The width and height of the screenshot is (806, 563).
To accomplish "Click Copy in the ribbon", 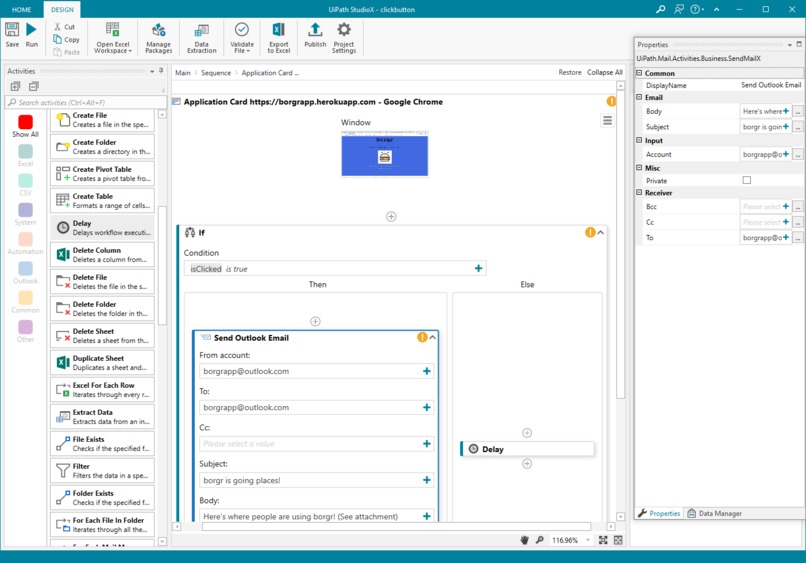I will point(66,40).
